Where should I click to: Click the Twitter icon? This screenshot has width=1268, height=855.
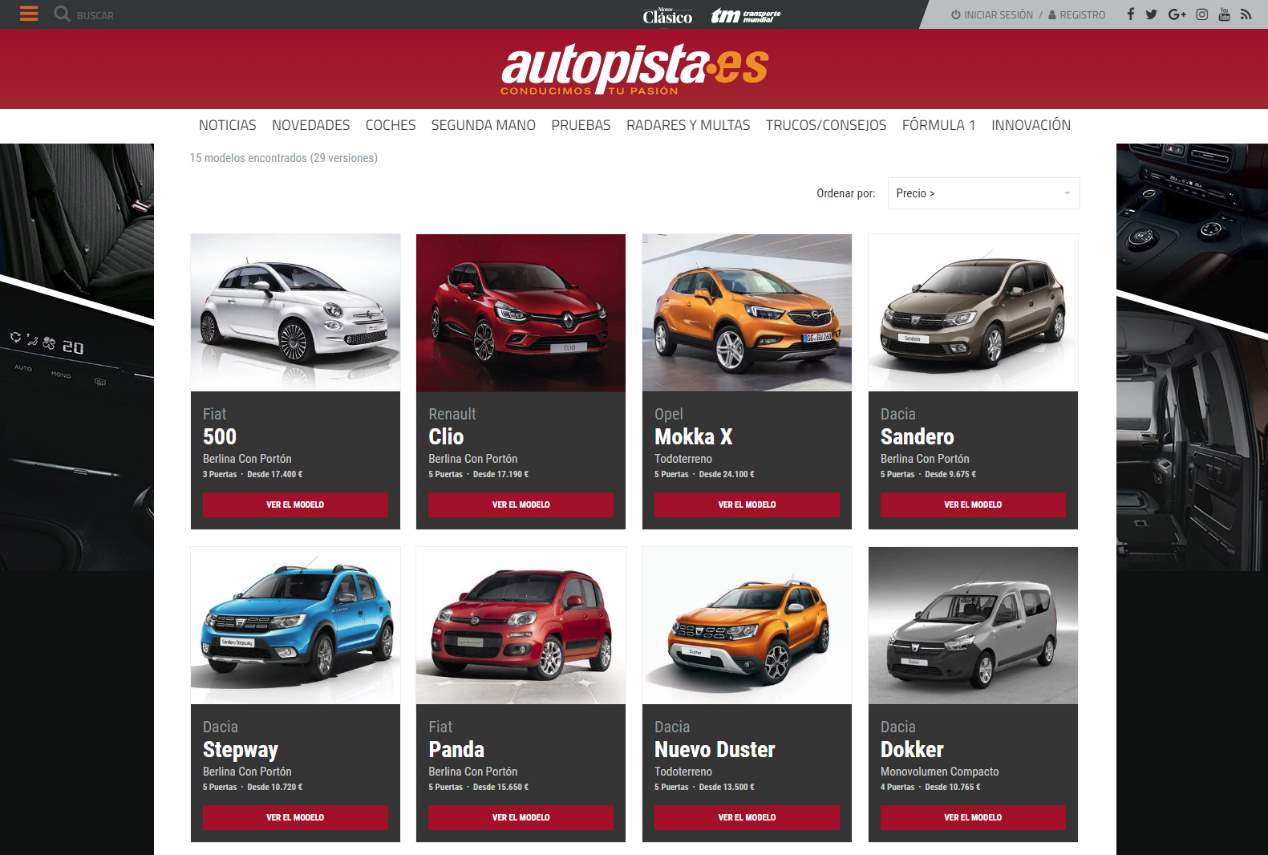coord(1151,14)
